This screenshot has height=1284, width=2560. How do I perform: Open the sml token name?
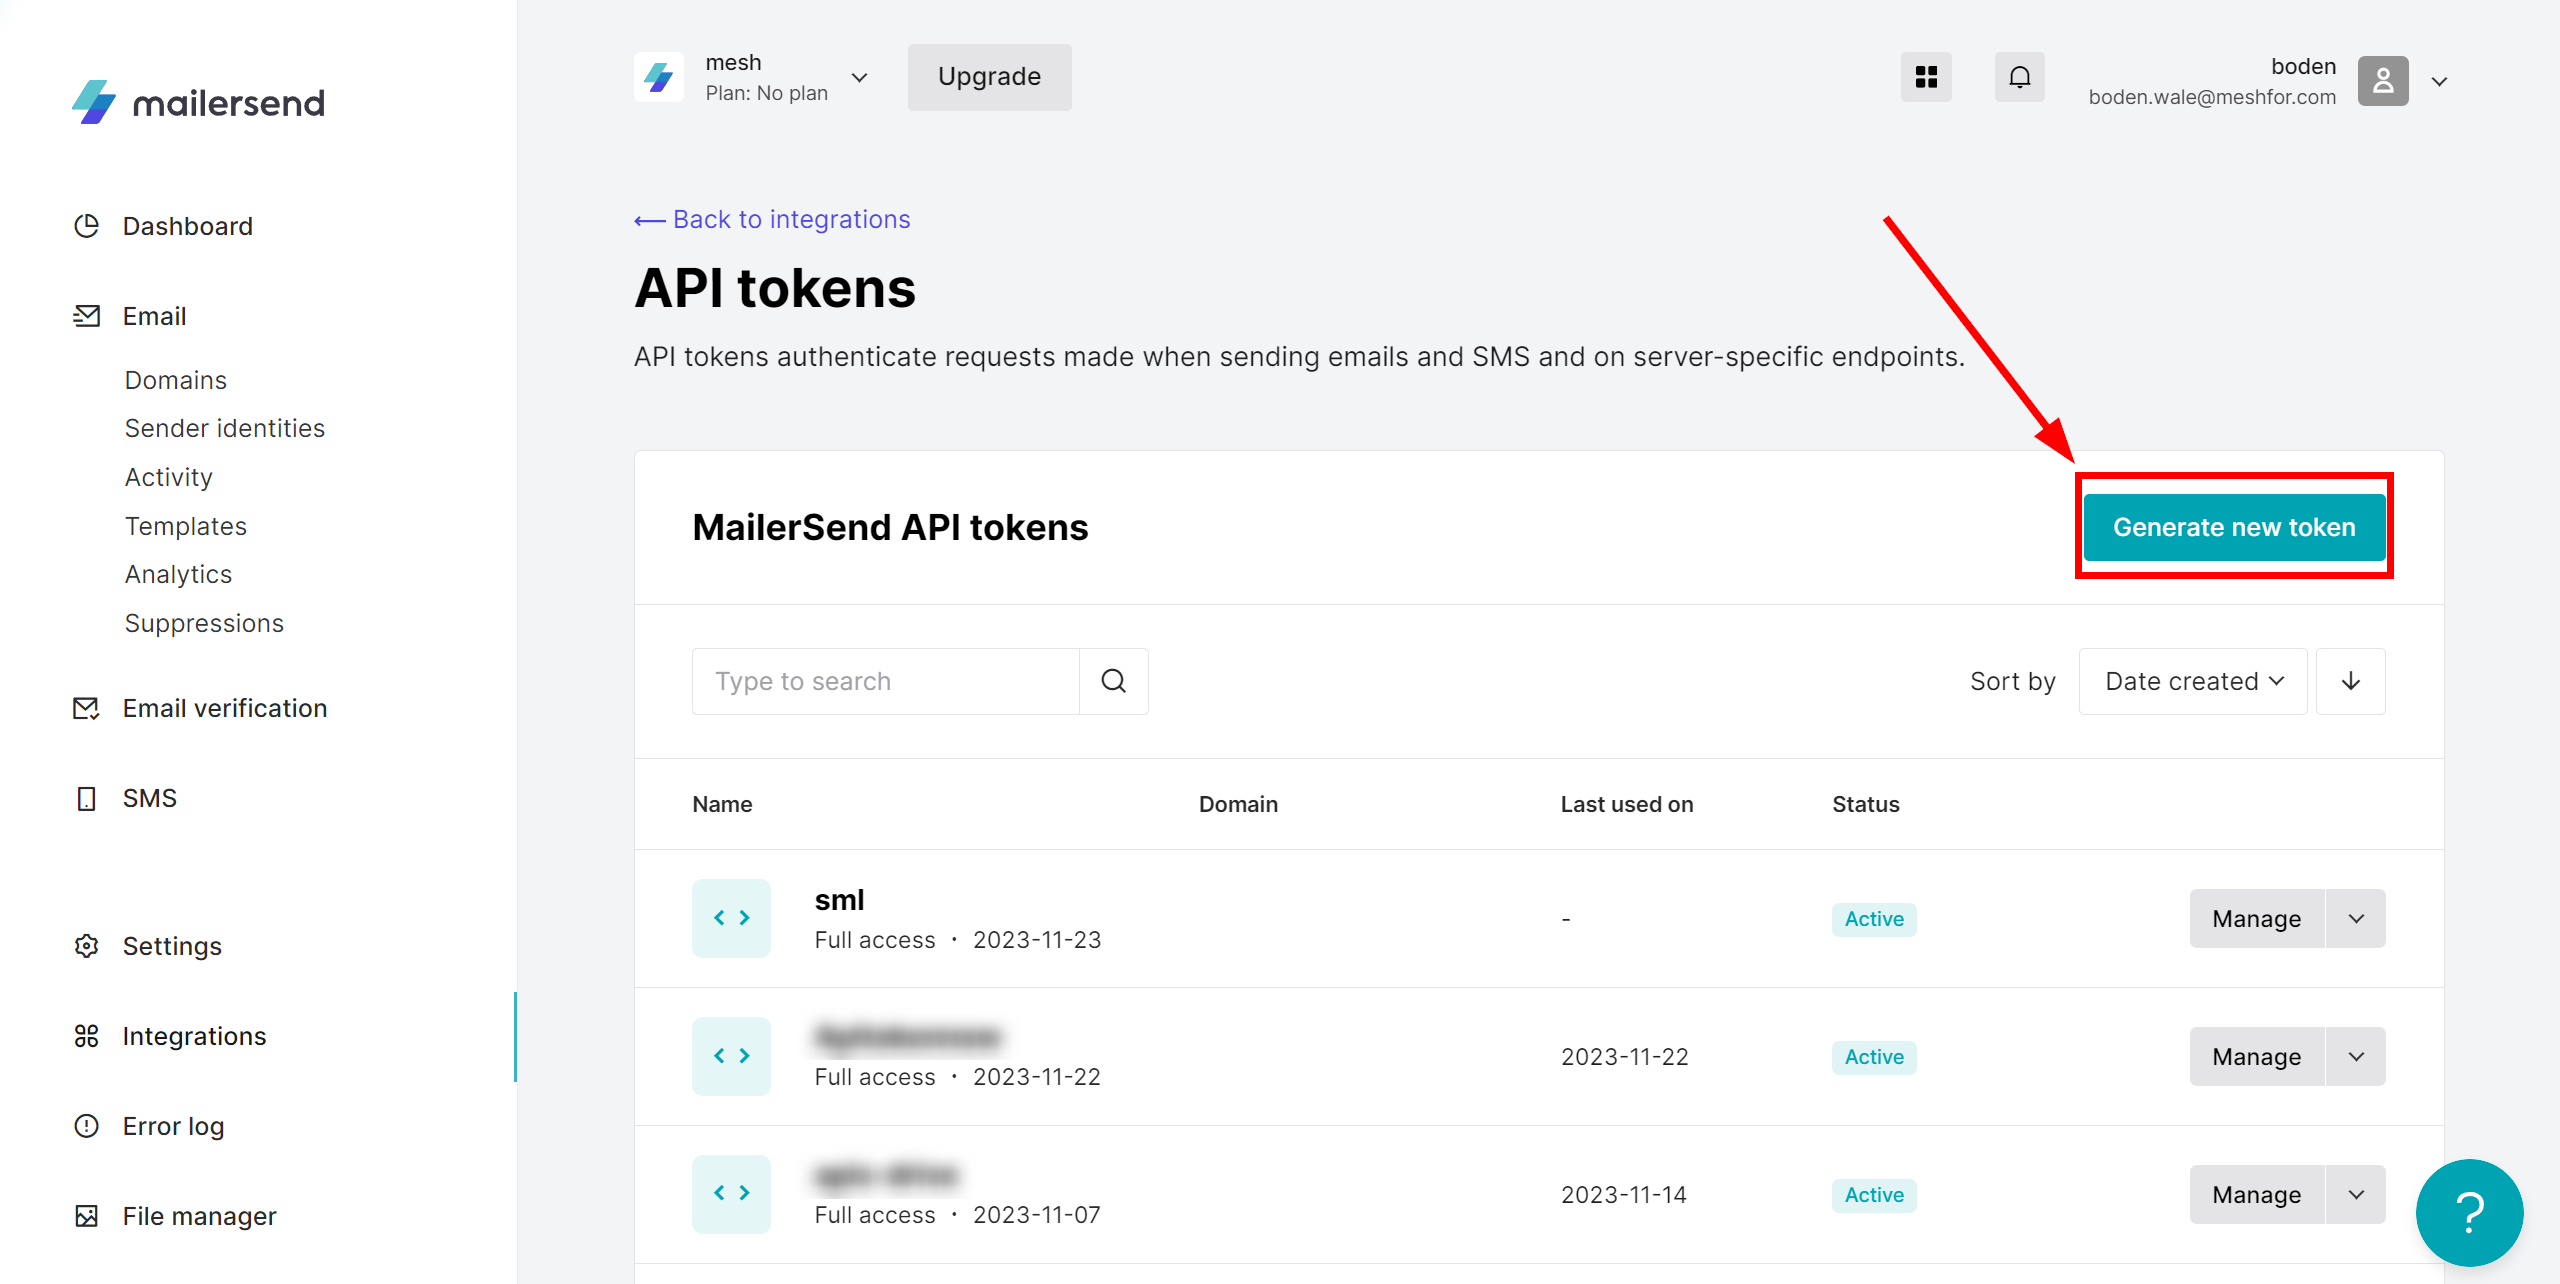tap(839, 900)
